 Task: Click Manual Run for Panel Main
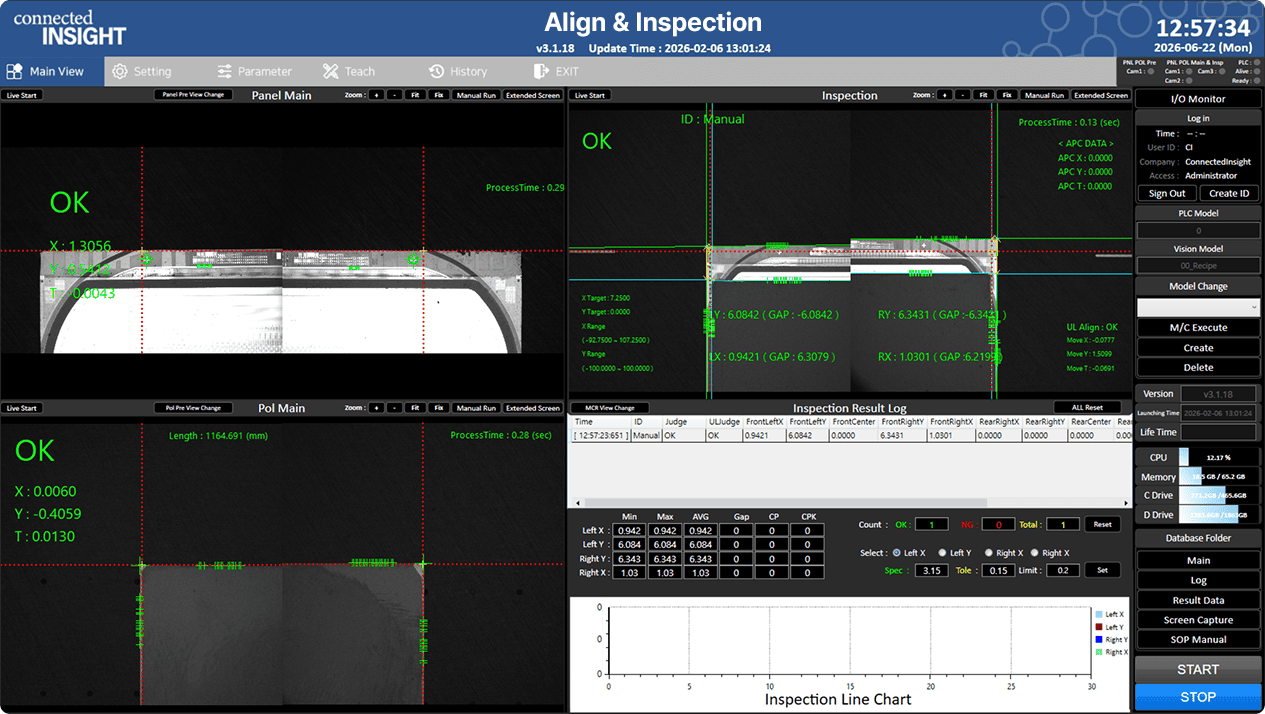tap(476, 95)
